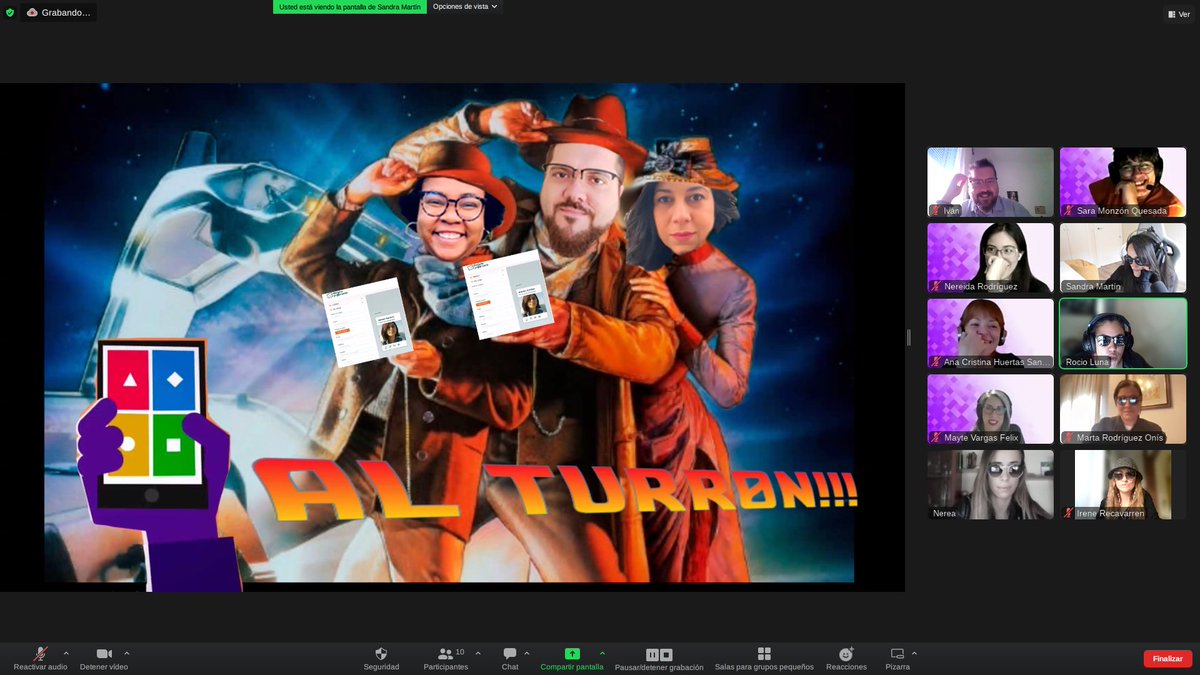This screenshot has width=1200, height=675.
Task: Open the Chat panel
Action: click(510, 658)
